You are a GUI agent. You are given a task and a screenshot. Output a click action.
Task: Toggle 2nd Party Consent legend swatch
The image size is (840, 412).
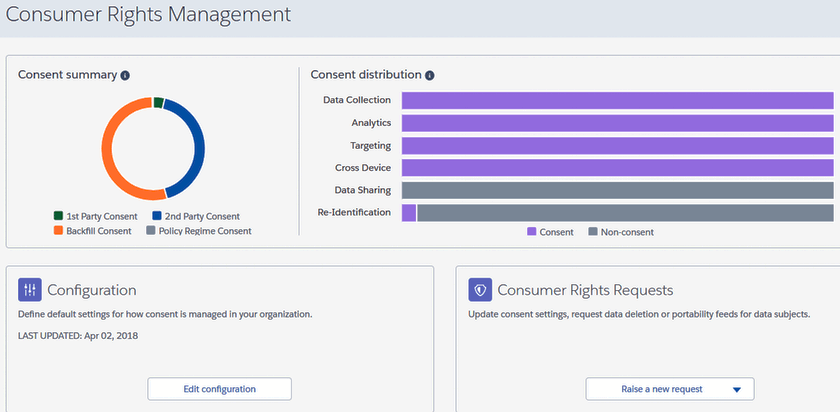click(158, 216)
